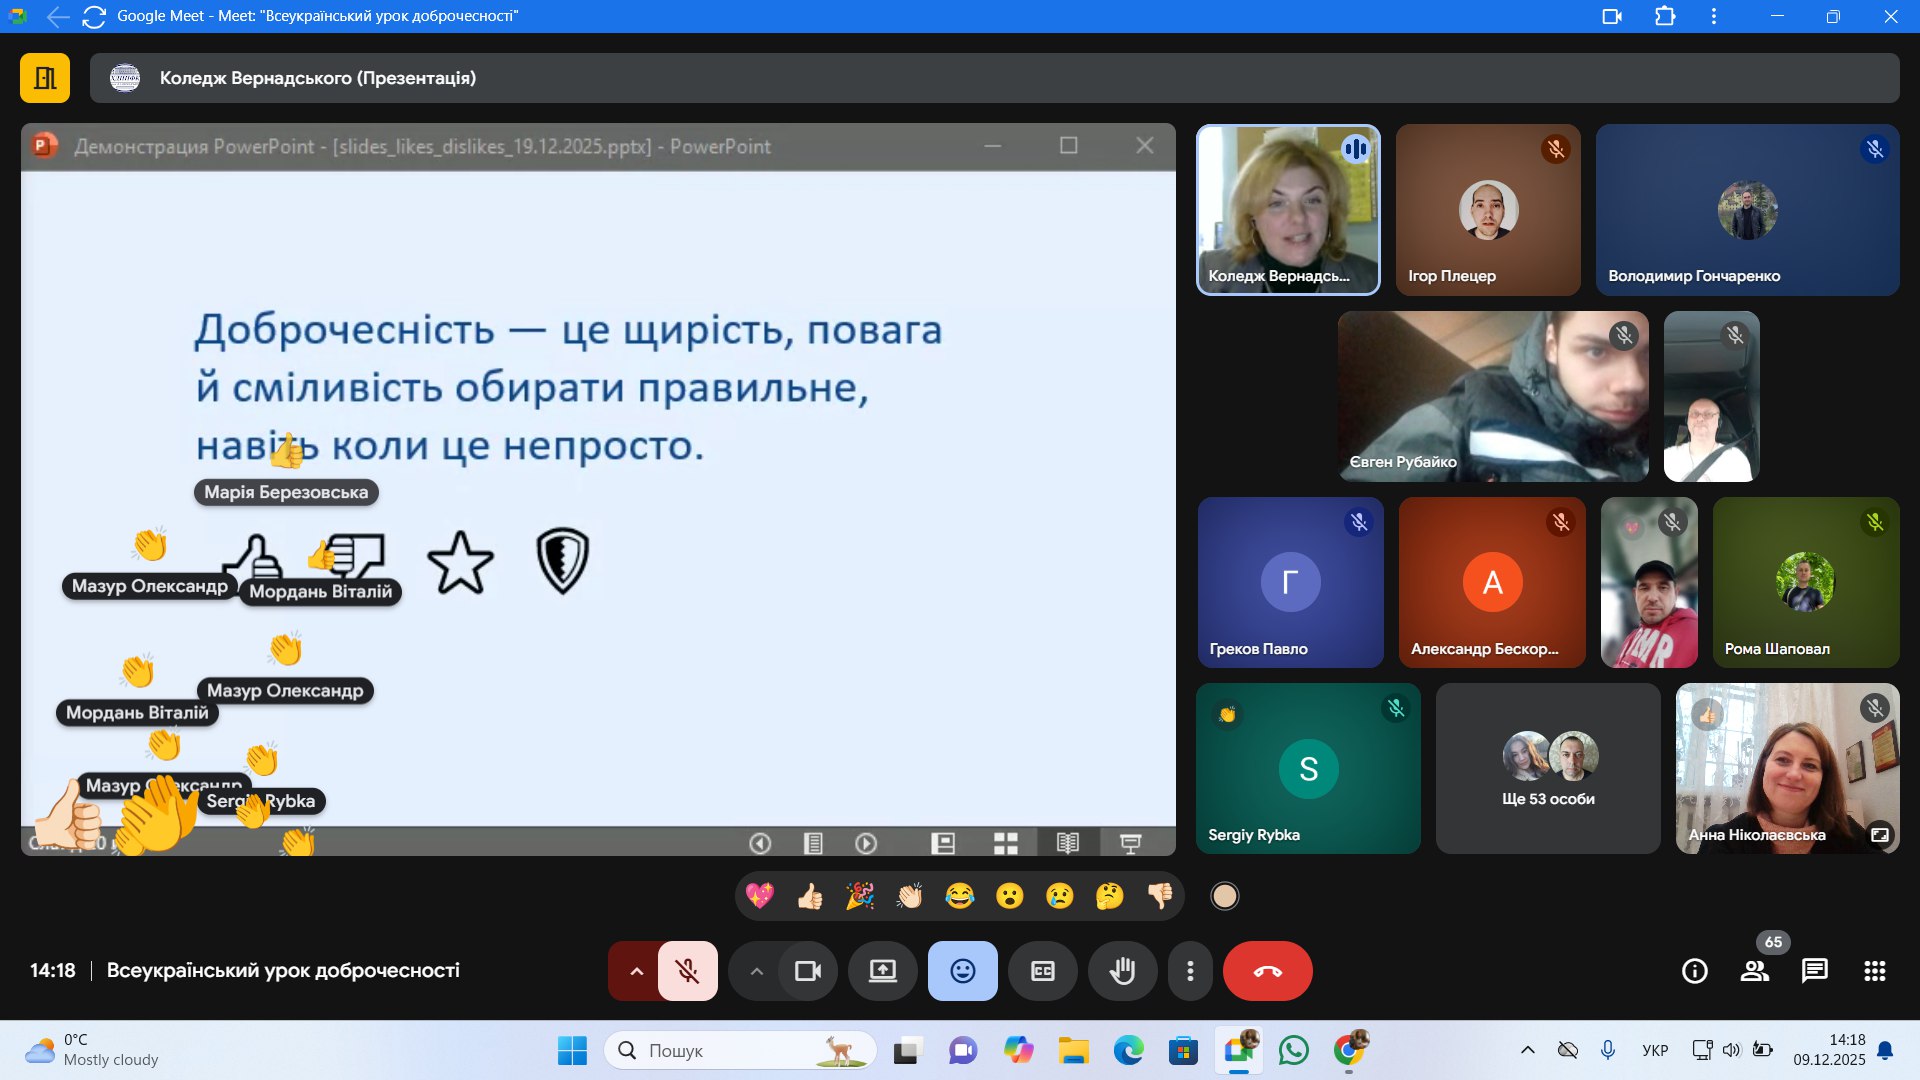Leave the call with red hang-up button

click(x=1267, y=971)
